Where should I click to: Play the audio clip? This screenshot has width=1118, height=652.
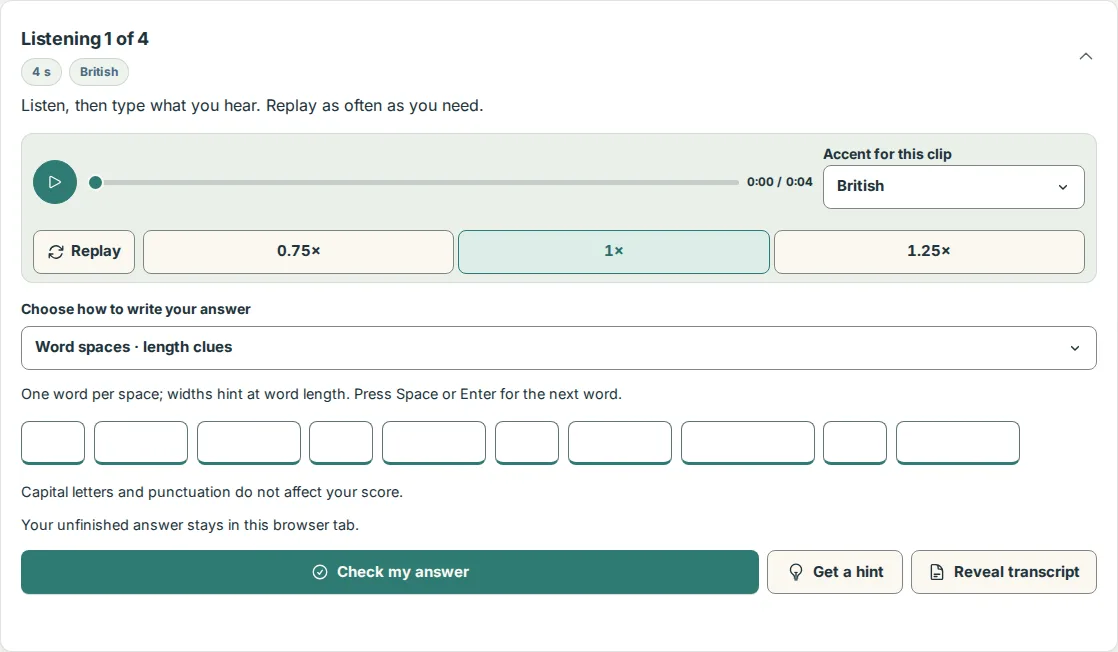[55, 182]
